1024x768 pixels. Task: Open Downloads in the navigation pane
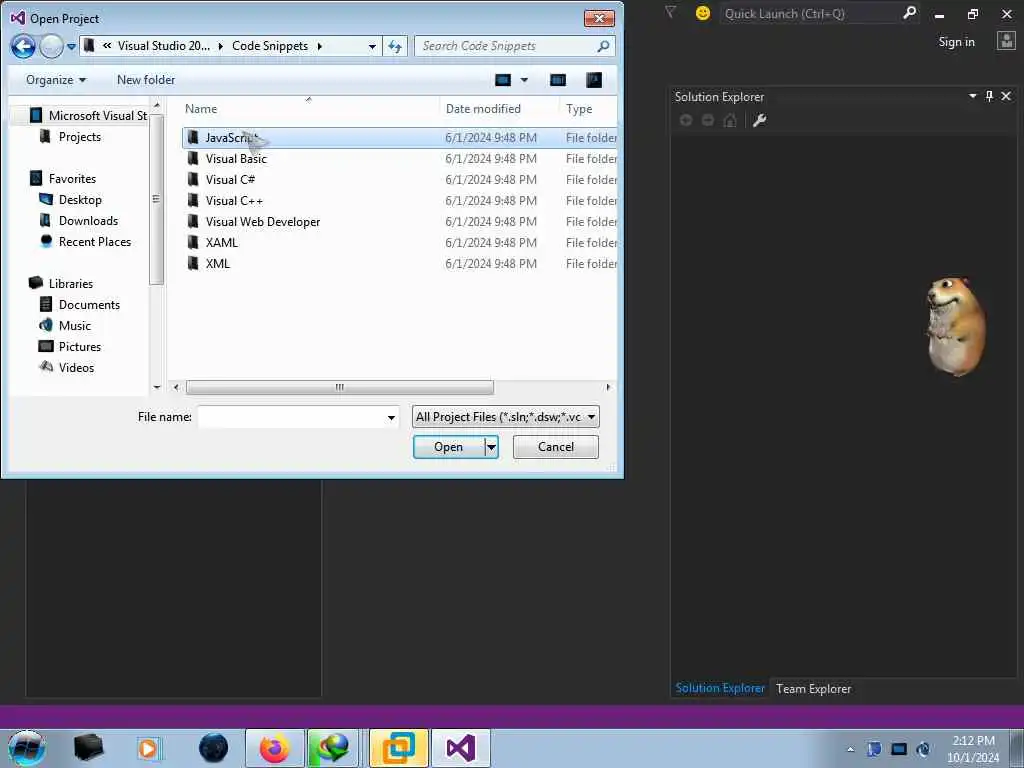pyautogui.click(x=78, y=220)
